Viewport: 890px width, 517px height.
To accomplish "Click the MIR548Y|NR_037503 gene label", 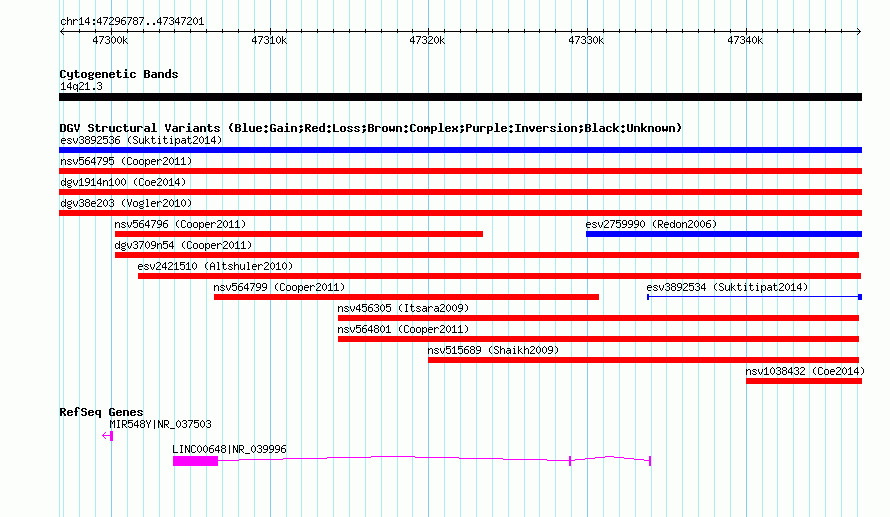I will pyautogui.click(x=160, y=424).
